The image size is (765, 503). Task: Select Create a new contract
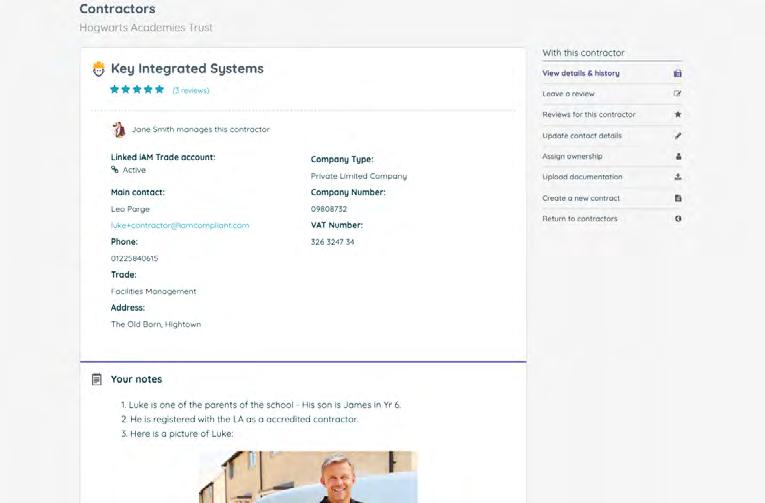pyautogui.click(x=581, y=198)
